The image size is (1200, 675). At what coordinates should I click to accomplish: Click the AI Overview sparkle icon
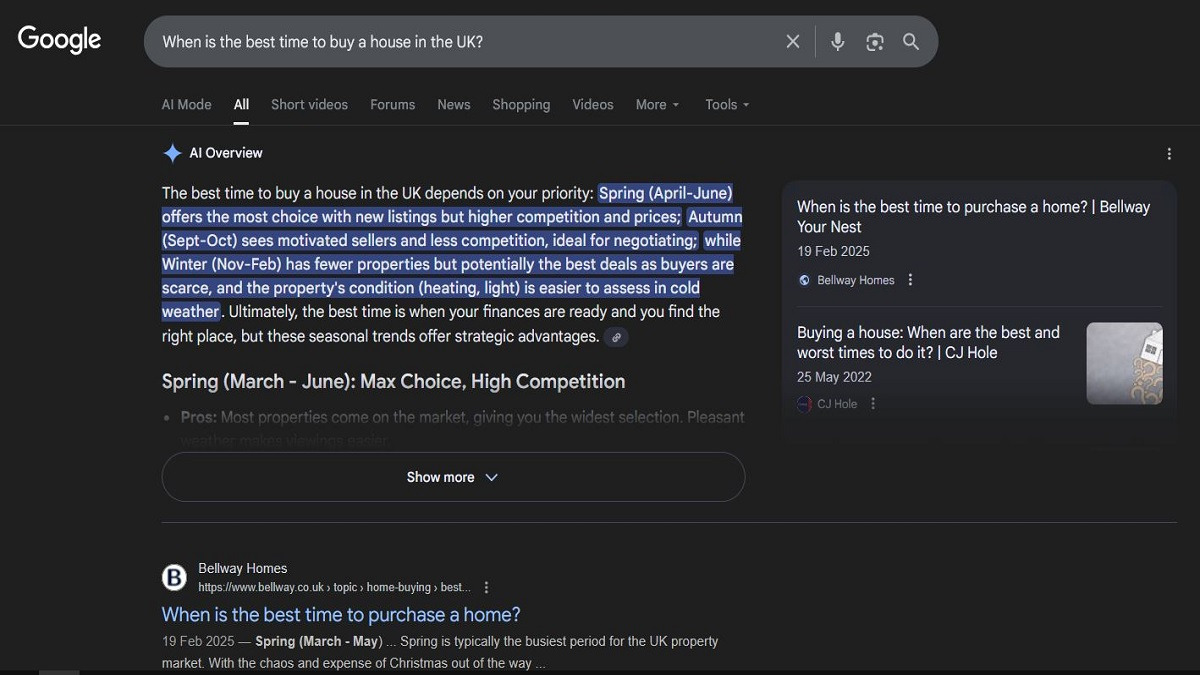point(172,152)
